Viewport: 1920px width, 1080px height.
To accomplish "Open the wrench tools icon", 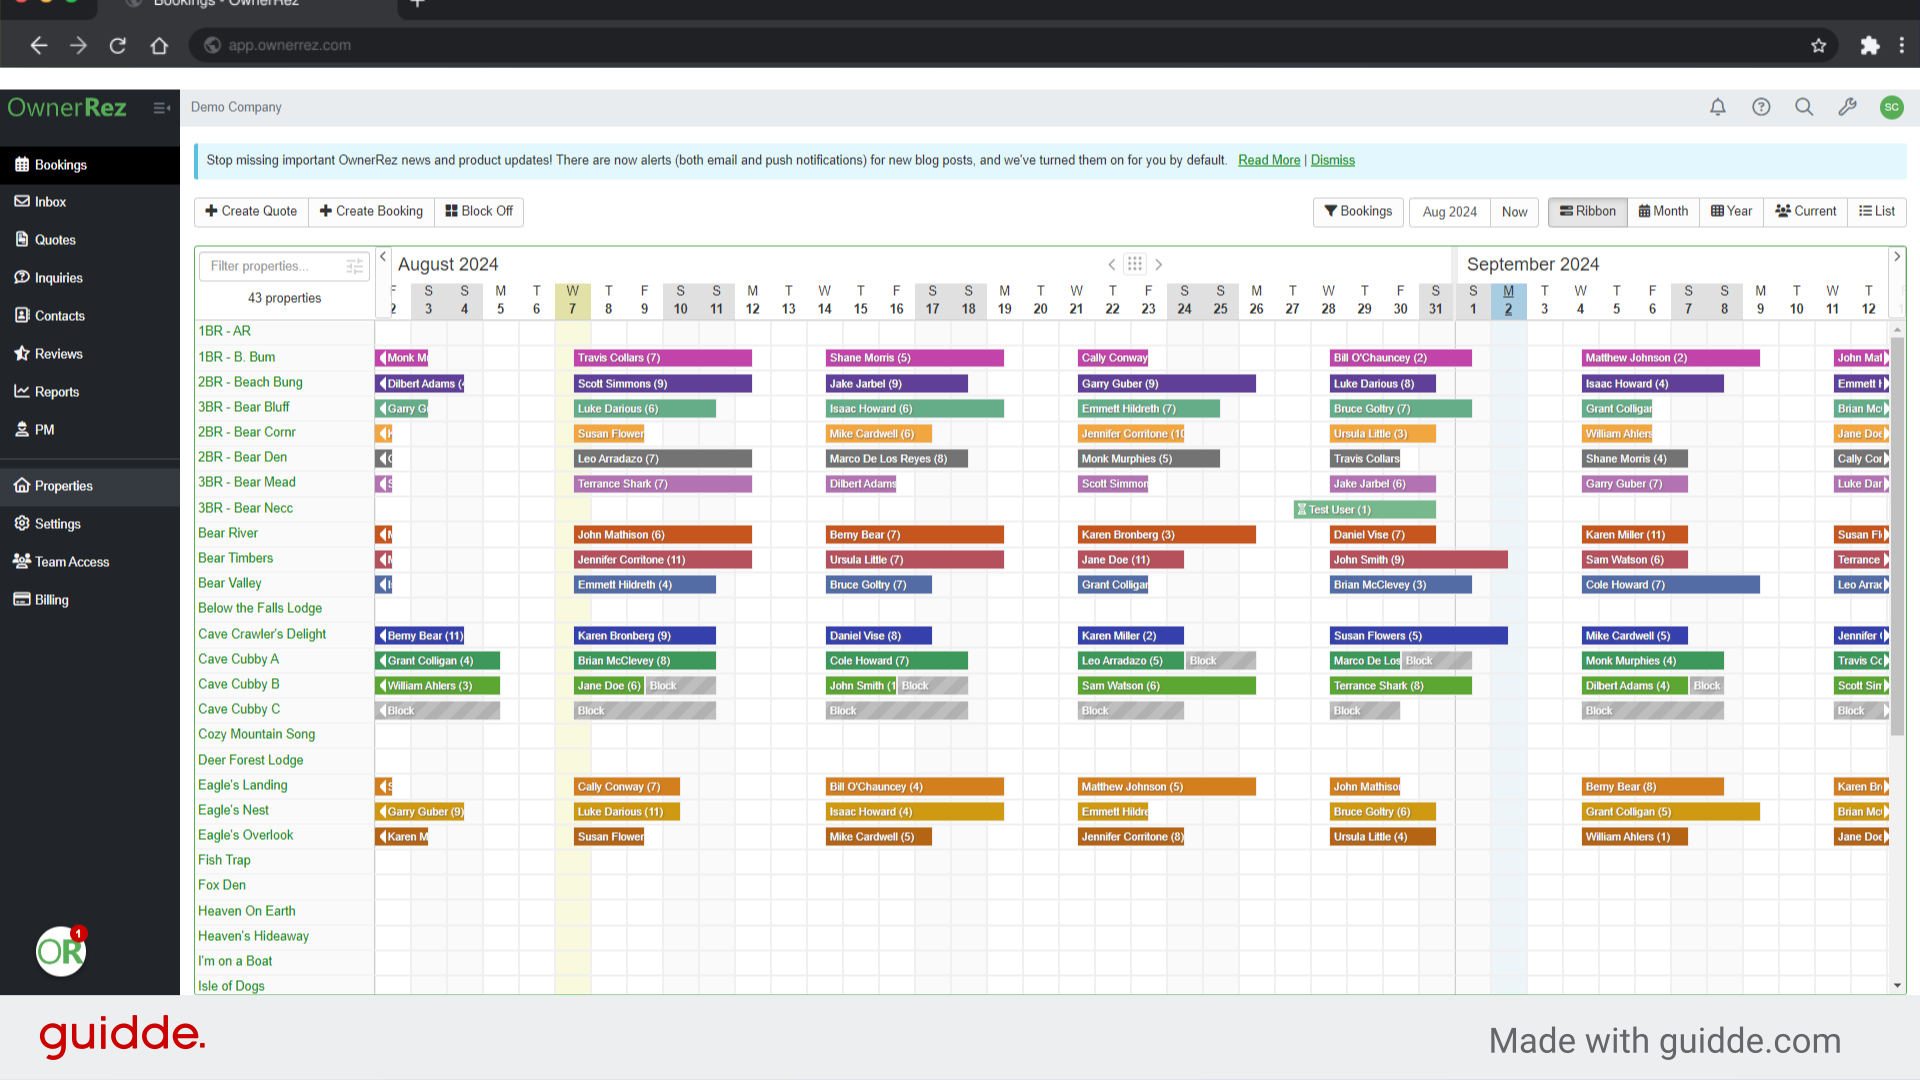I will pyautogui.click(x=1847, y=107).
